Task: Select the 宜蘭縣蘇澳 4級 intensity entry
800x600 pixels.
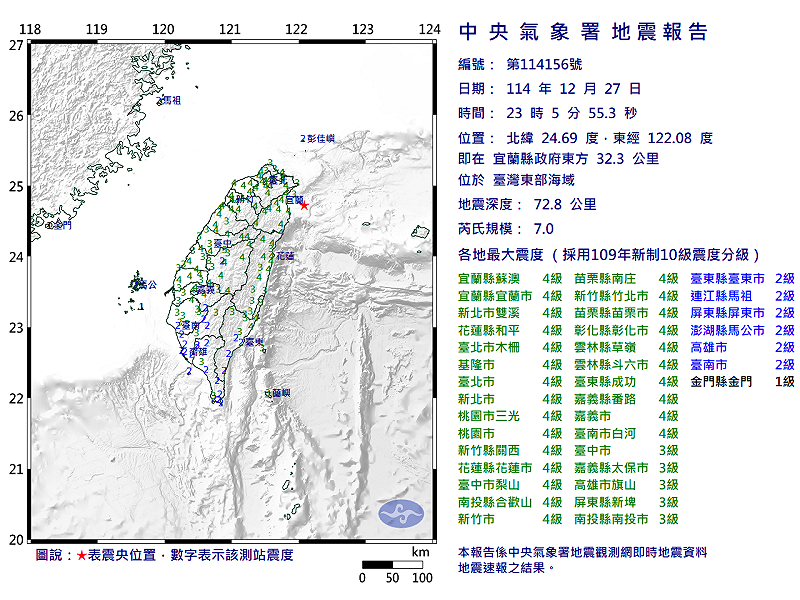Action: point(509,279)
